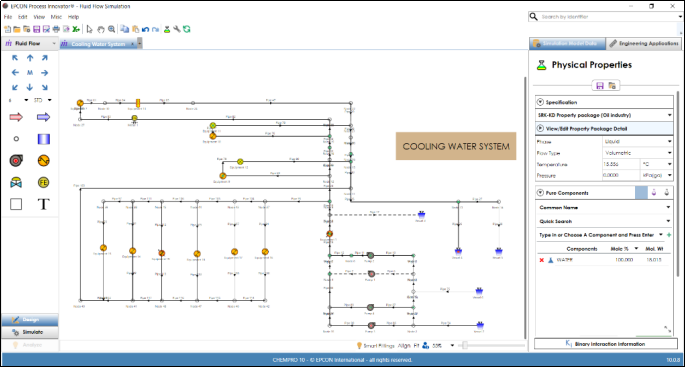This screenshot has height=368, width=685.
Task: Remove the WATER component with red X
Action: (542, 260)
